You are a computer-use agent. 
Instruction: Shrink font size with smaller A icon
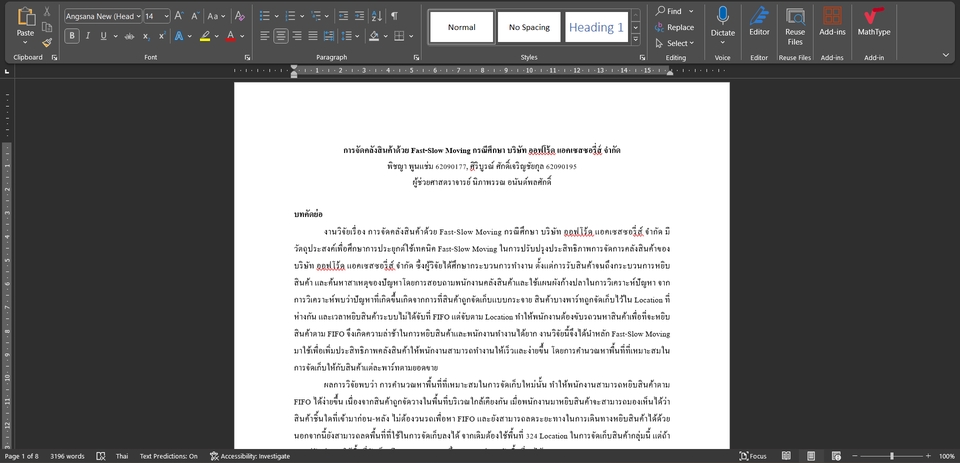[195, 17]
